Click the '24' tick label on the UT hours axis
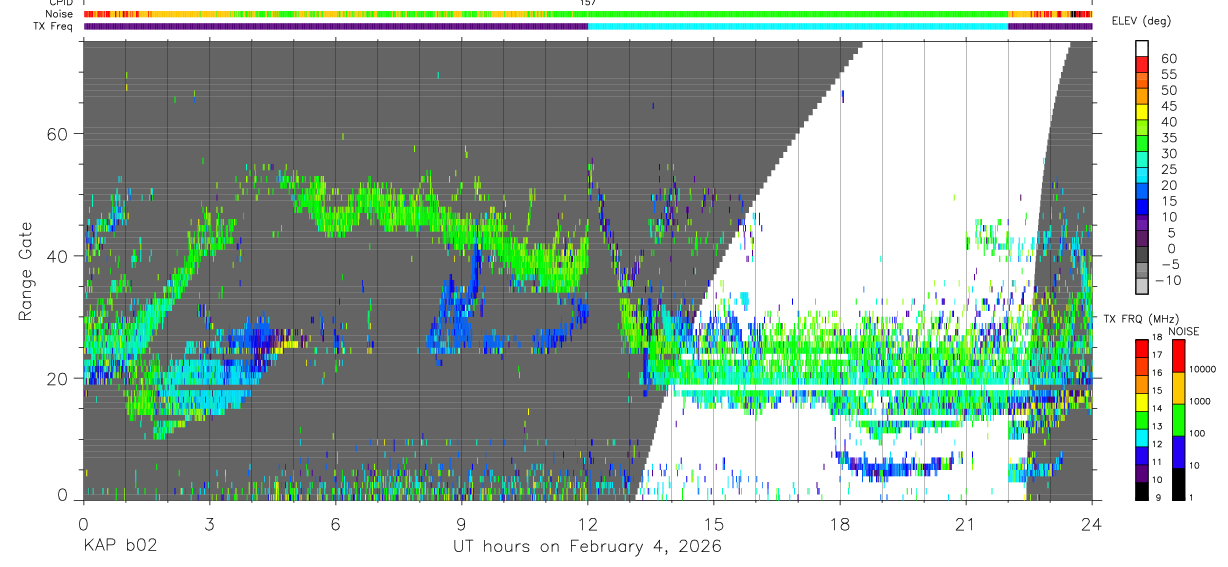 point(1092,524)
